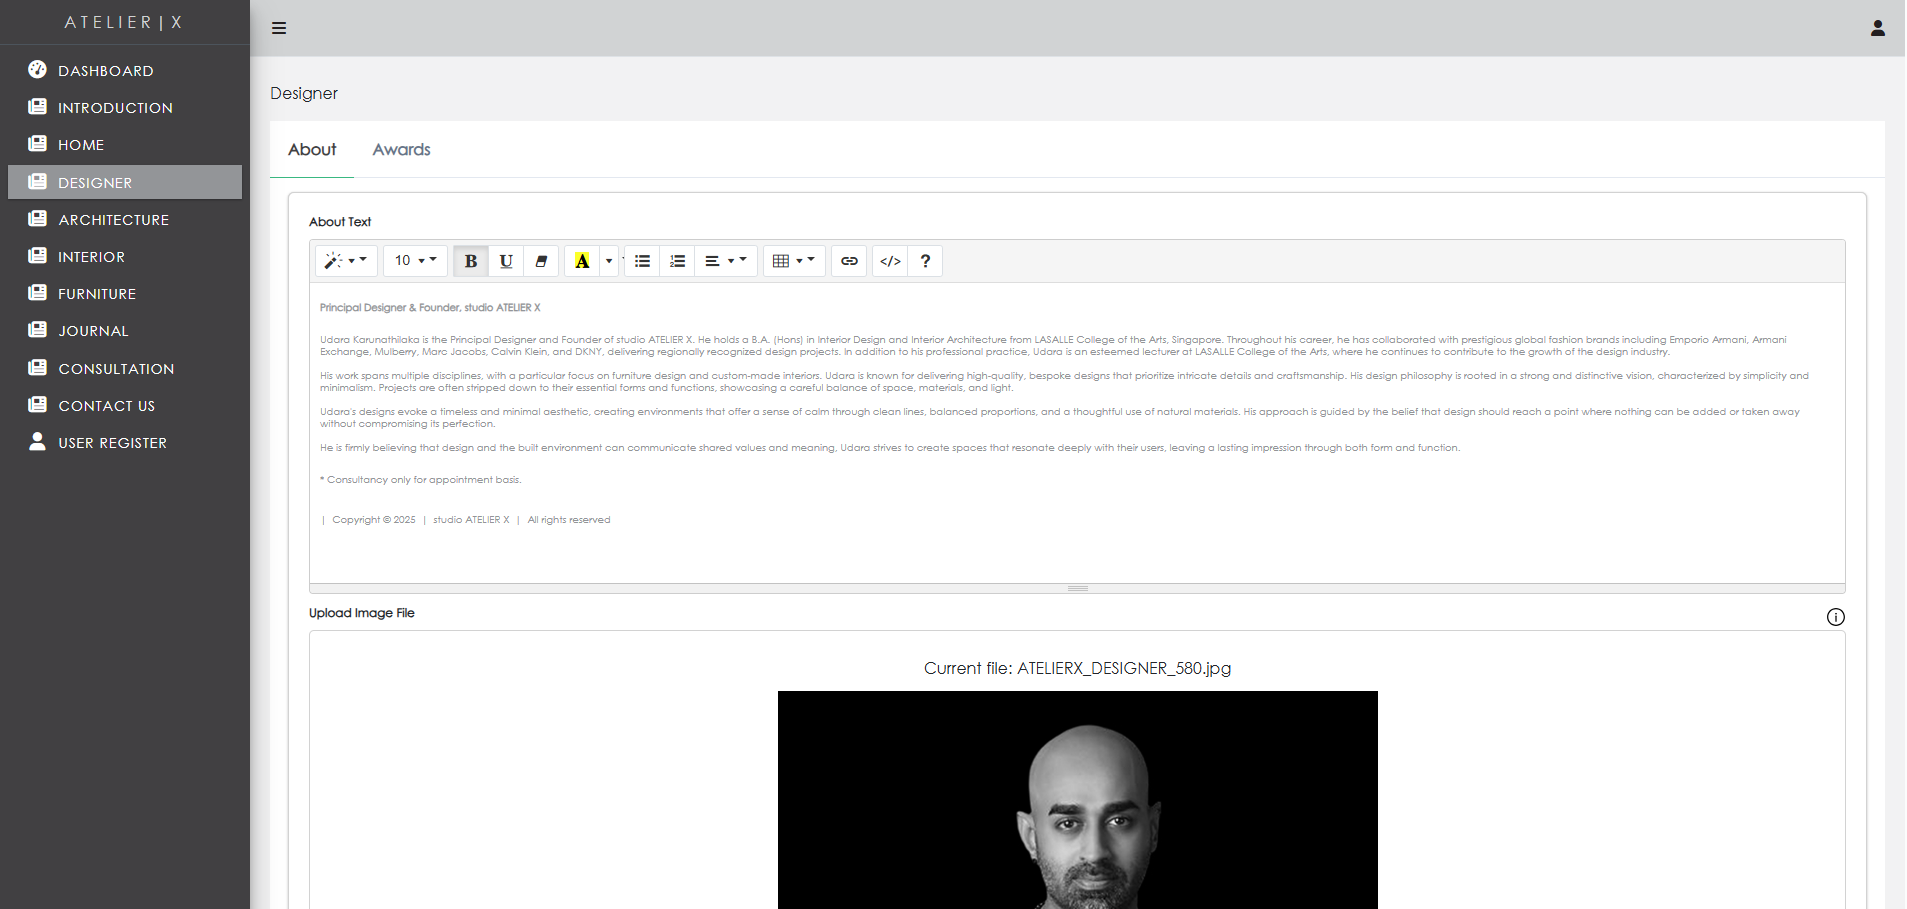Toggle underline formatting in the editor
Image resolution: width=1907 pixels, height=909 pixels.
coord(506,261)
